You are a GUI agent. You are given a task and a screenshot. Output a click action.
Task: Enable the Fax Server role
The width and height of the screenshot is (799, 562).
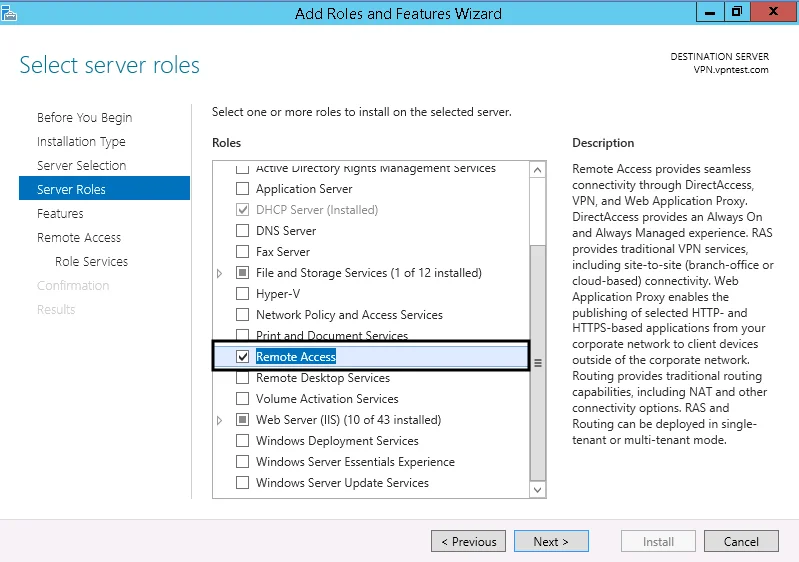(x=243, y=252)
